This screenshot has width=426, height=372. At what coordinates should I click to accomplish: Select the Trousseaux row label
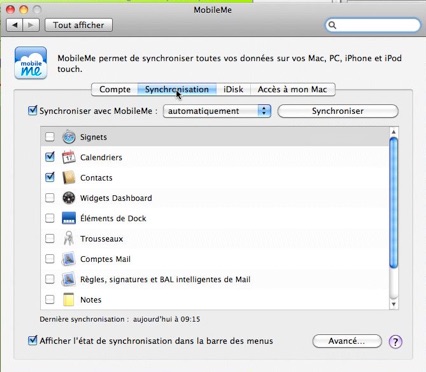[x=102, y=239]
